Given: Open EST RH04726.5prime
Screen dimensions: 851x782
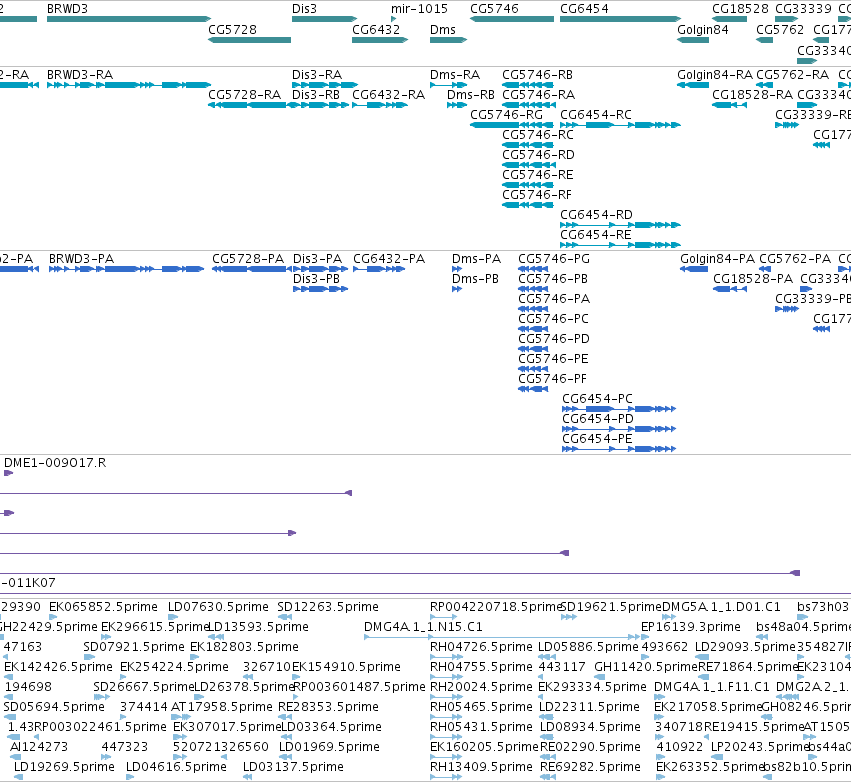Looking at the screenshot, I should [x=446, y=657].
